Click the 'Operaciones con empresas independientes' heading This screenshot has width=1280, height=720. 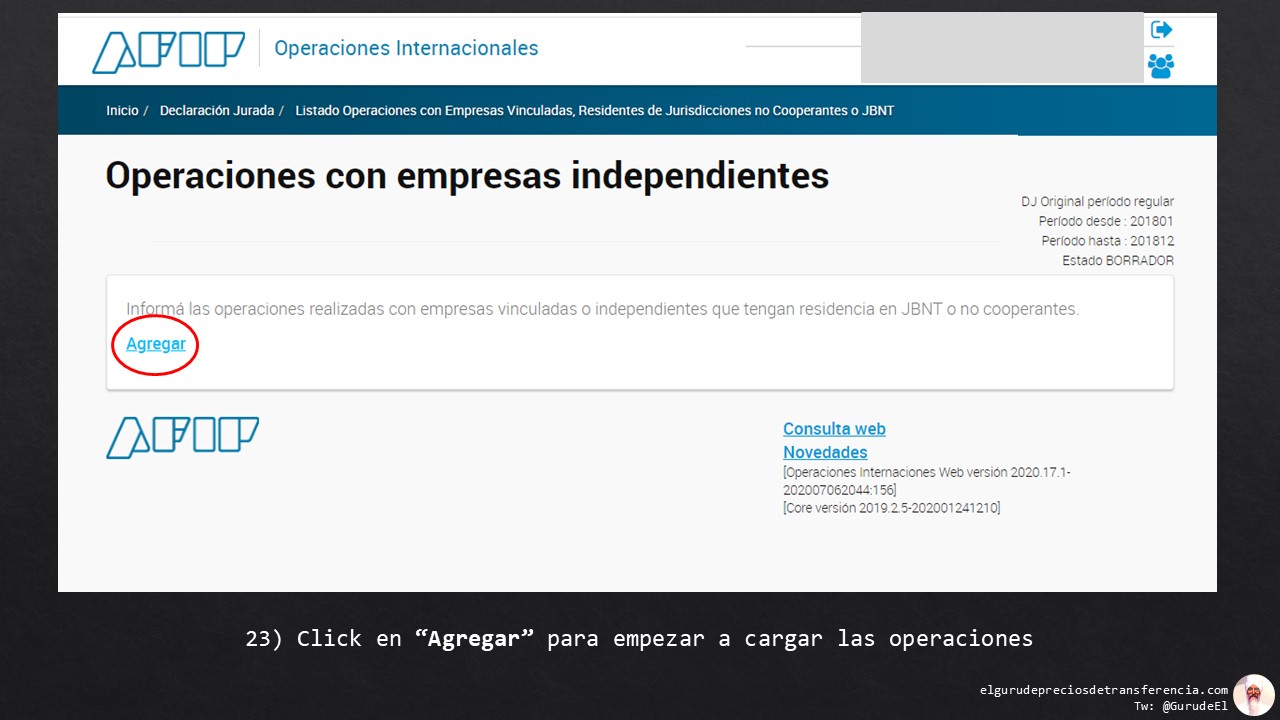coord(467,175)
